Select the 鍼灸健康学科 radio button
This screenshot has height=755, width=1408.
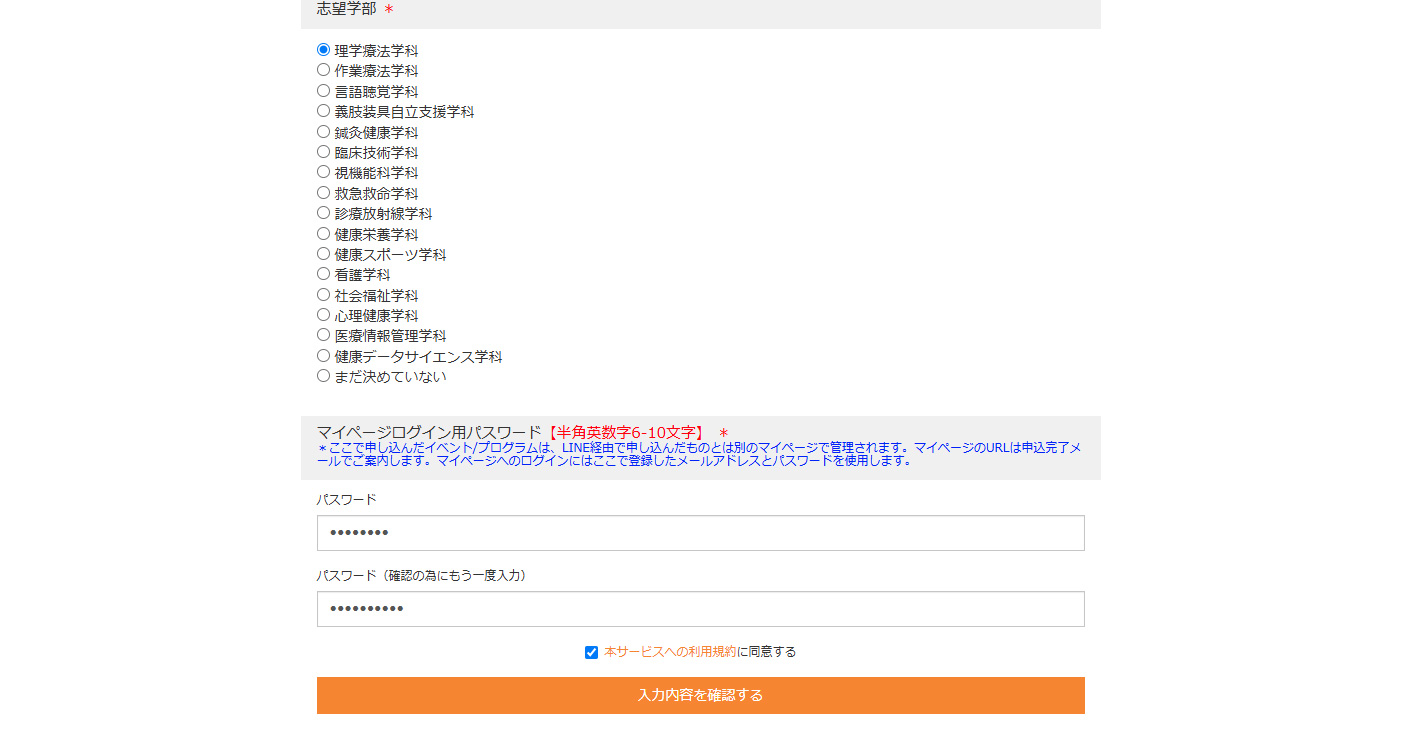coord(323,132)
